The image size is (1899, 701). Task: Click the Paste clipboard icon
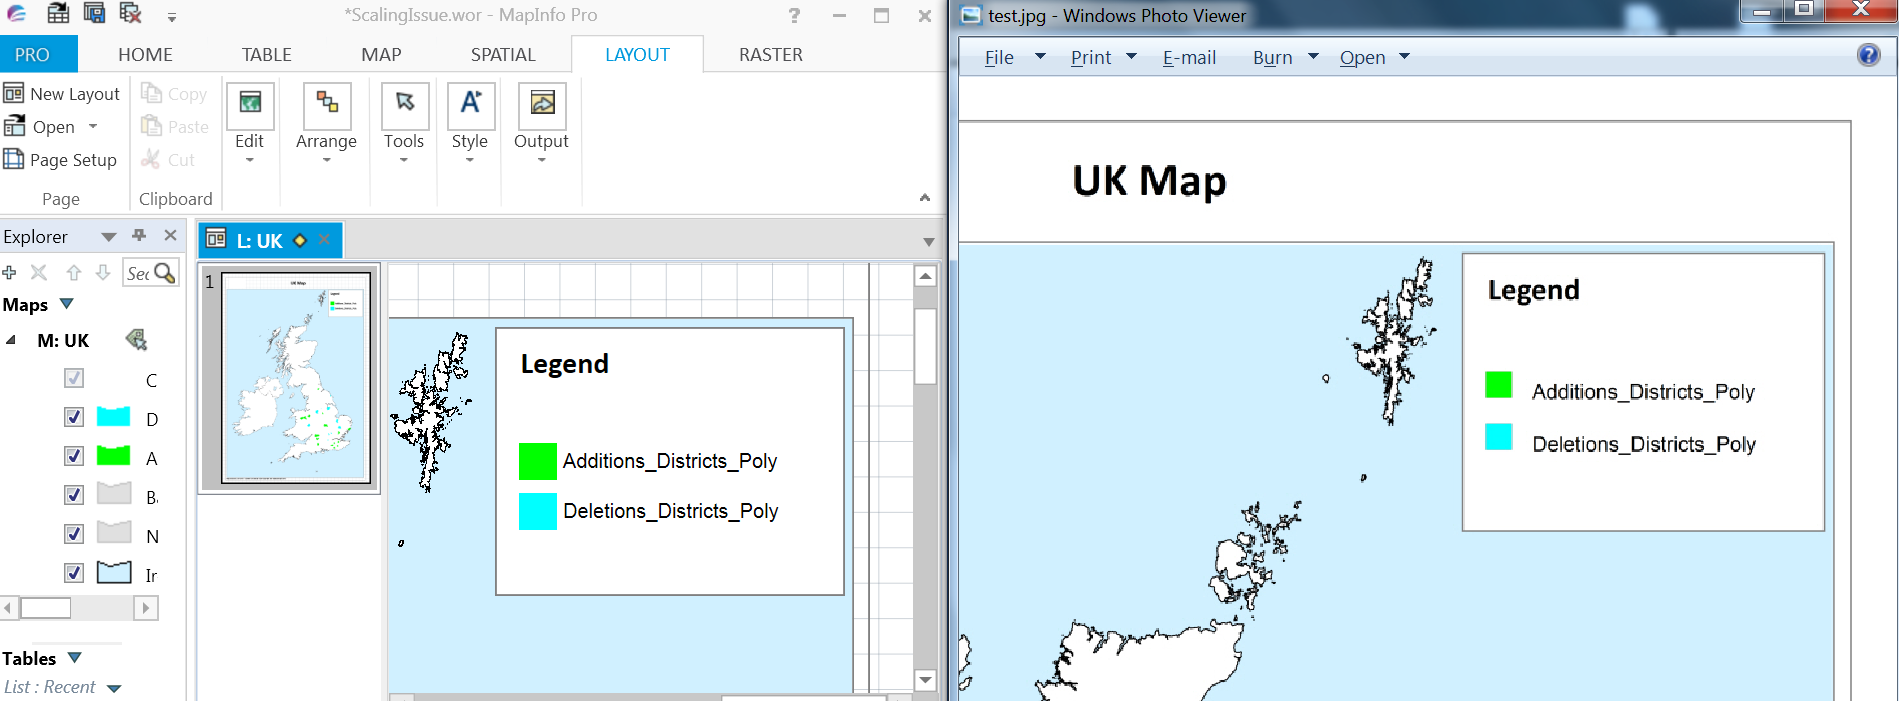(x=151, y=126)
